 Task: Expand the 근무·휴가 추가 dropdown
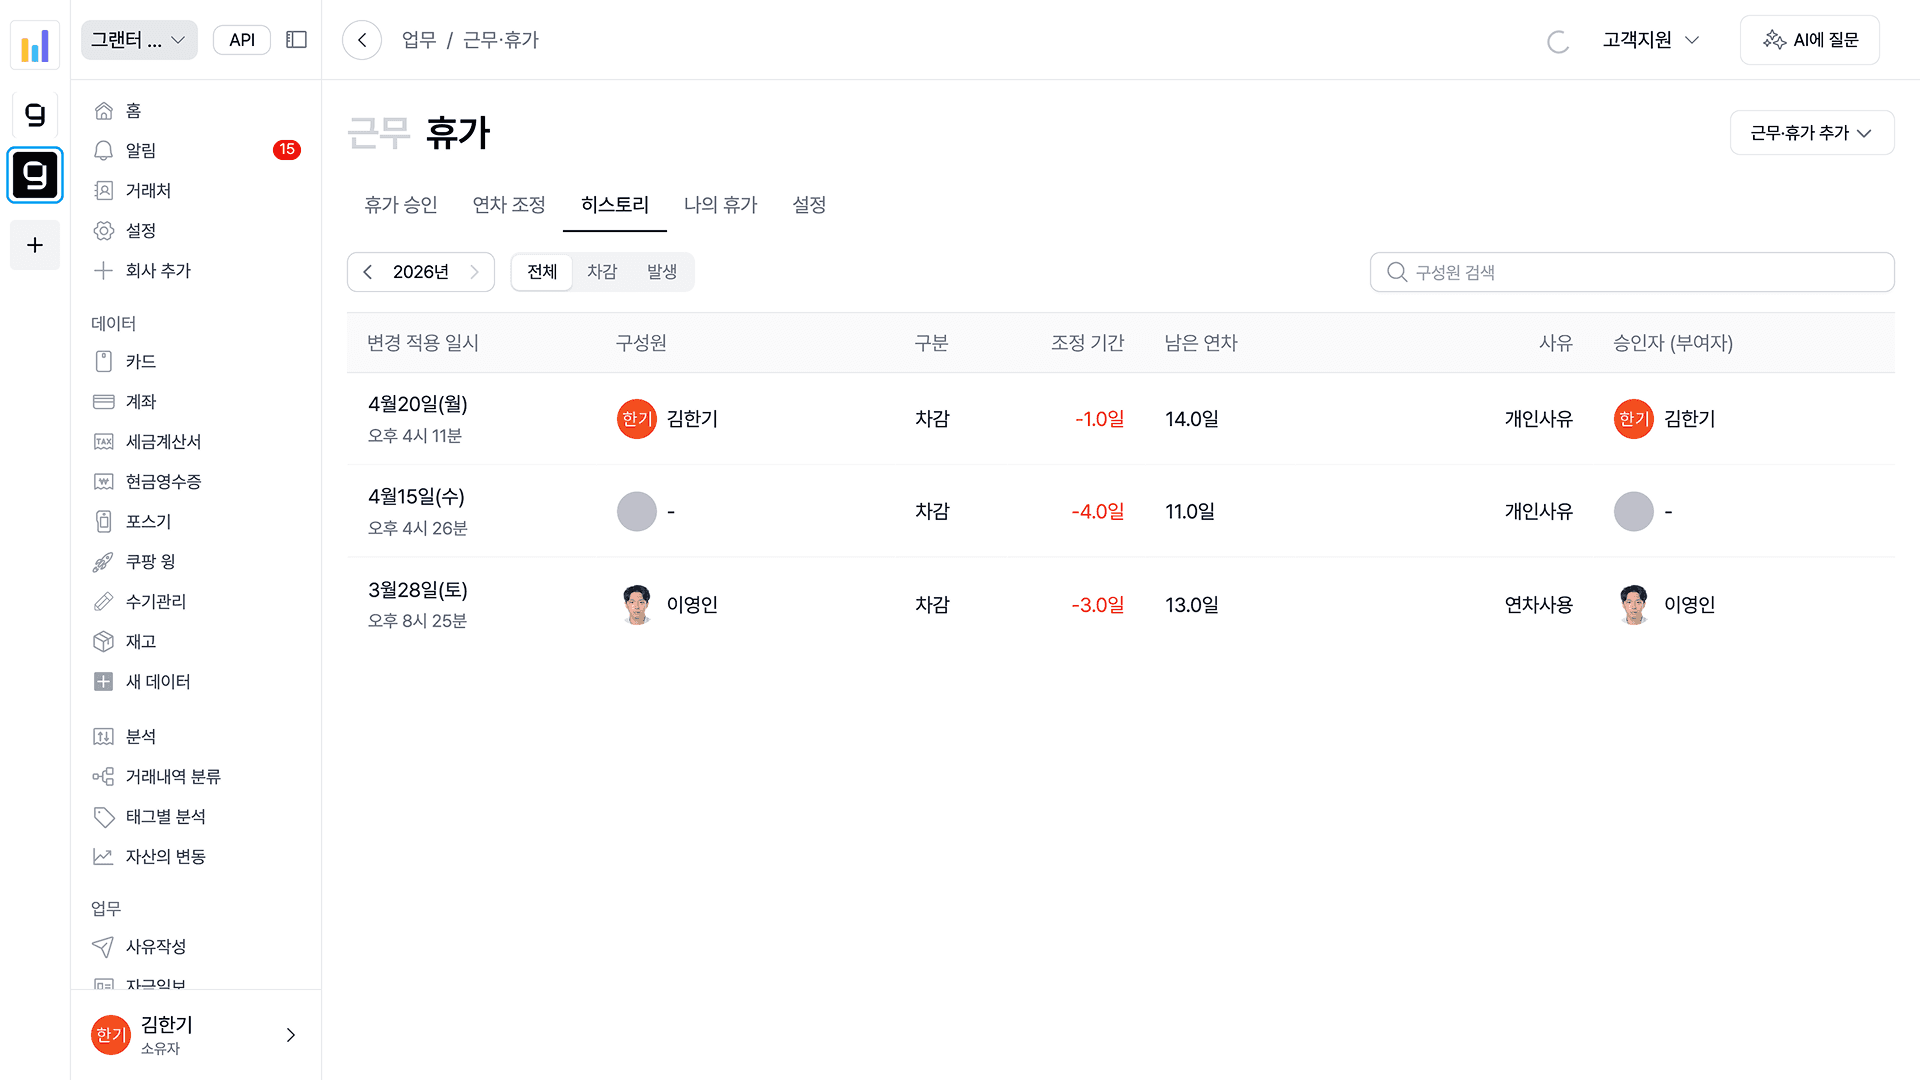click(1811, 133)
